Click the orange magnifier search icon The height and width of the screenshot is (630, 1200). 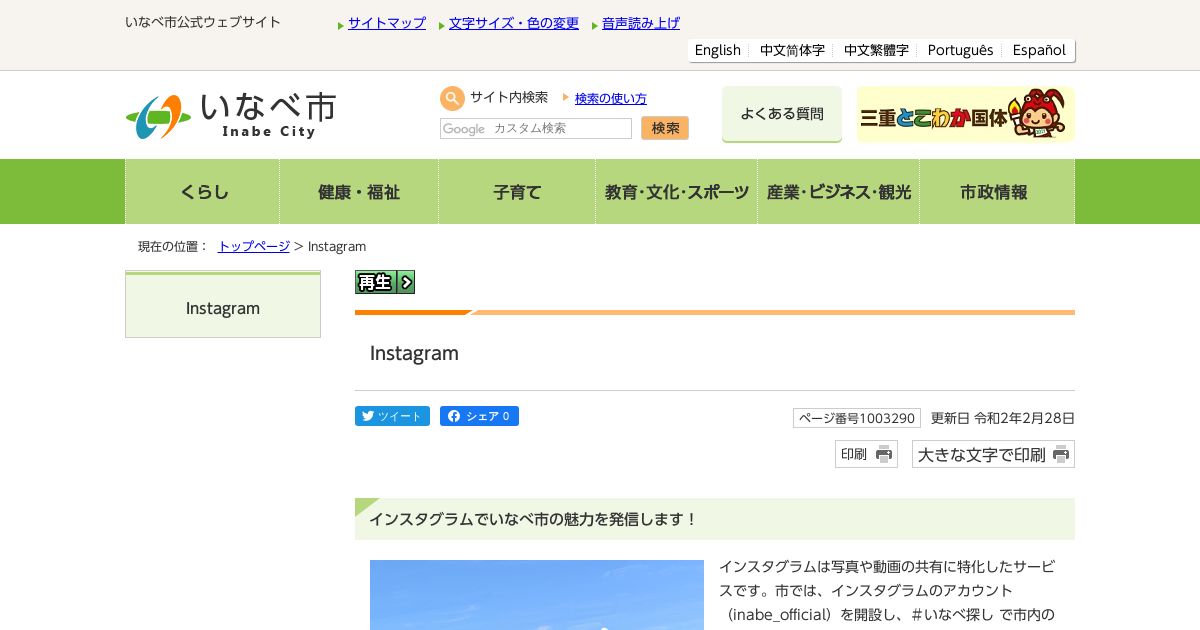point(452,98)
